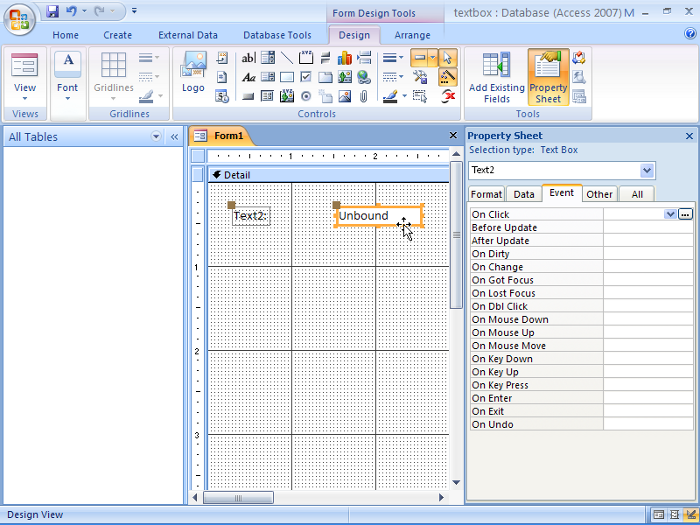Insert a Hyperlink control

(x=364, y=77)
